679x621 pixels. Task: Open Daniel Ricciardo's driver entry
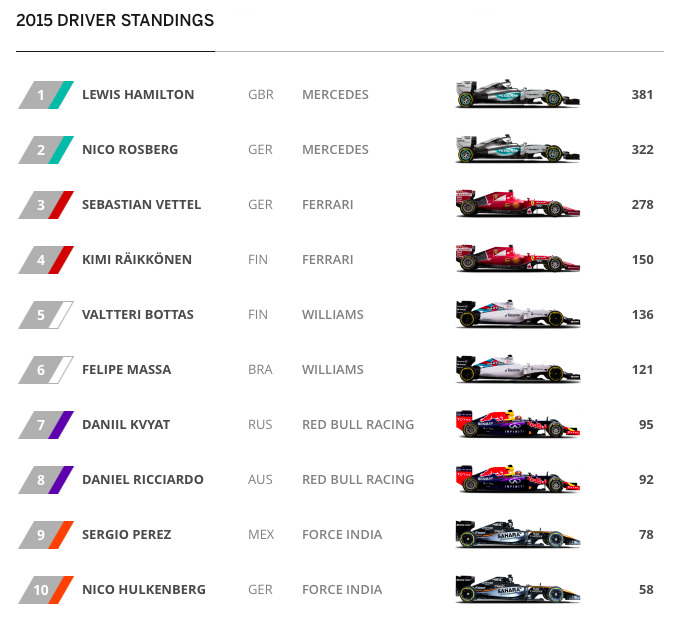pyautogui.click(x=143, y=480)
